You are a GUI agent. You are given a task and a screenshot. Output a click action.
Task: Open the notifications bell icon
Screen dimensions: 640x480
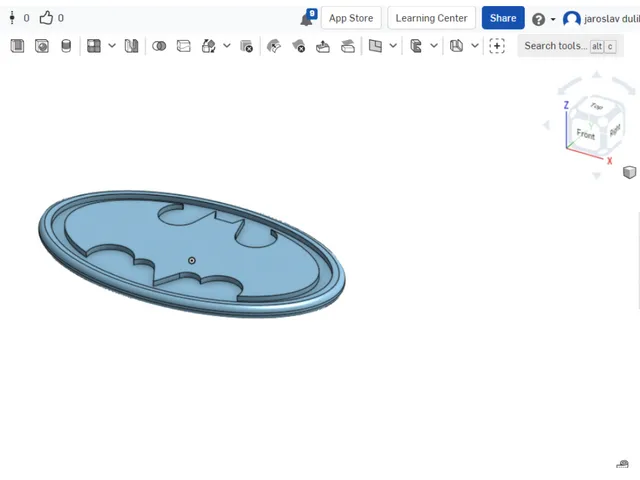pyautogui.click(x=307, y=18)
